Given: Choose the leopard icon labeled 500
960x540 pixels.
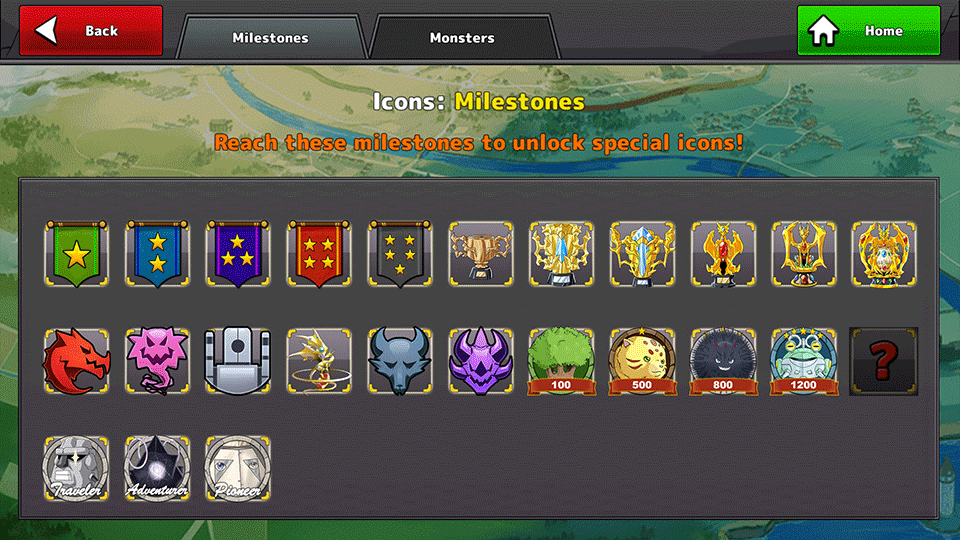Looking at the screenshot, I should 642,361.
